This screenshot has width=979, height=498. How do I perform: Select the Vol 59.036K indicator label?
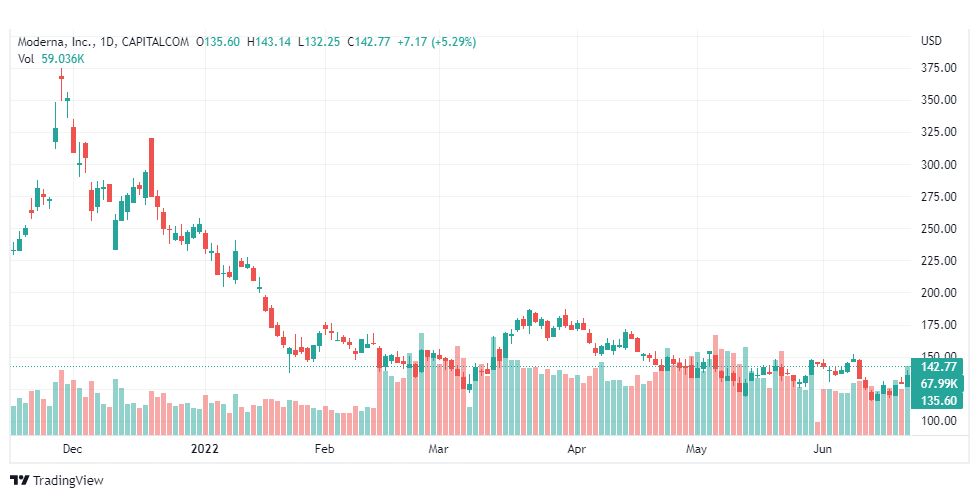51,59
